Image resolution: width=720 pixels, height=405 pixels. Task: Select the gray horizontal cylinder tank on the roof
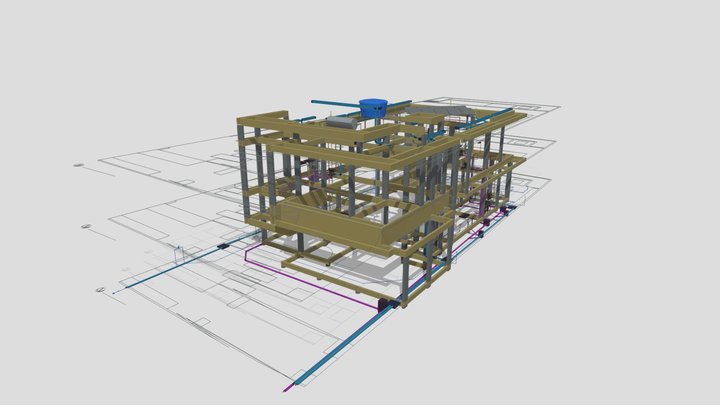click(342, 122)
